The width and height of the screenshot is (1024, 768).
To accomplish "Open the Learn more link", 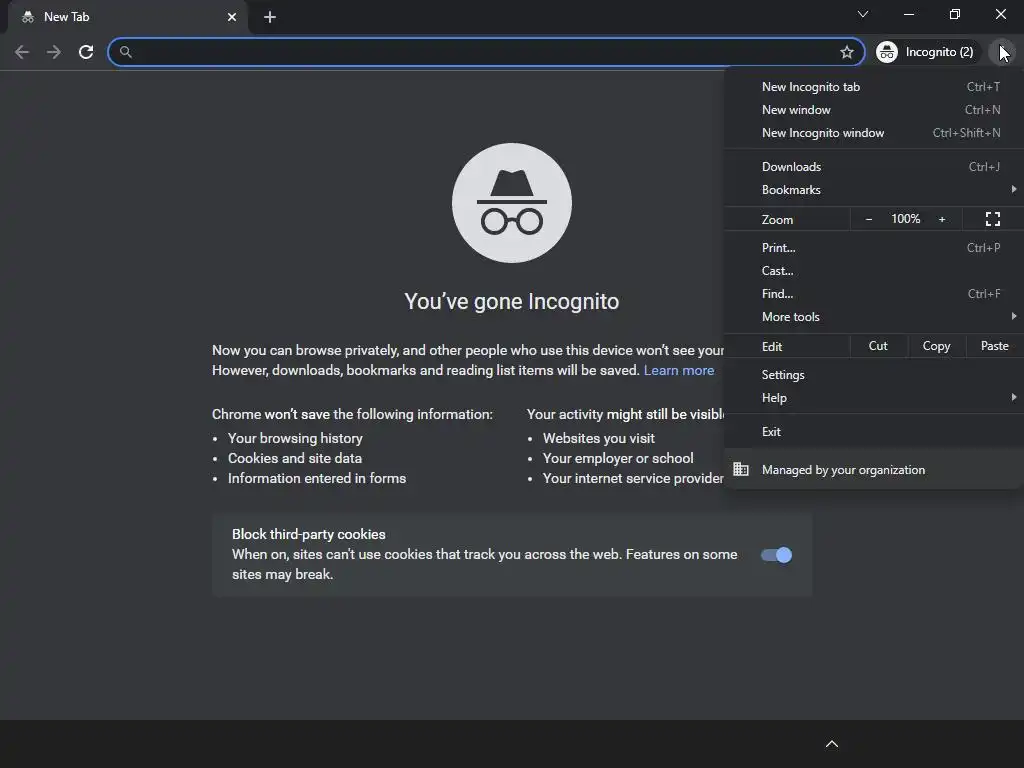I will click(x=679, y=370).
